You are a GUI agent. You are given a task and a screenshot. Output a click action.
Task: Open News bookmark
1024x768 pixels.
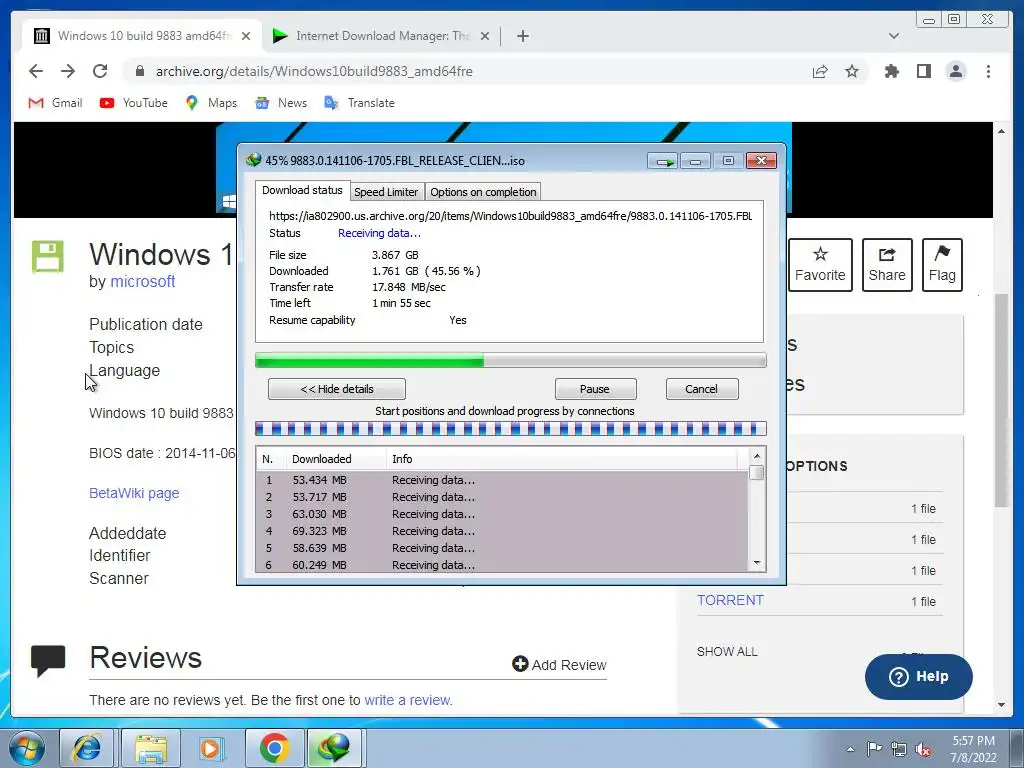point(281,103)
